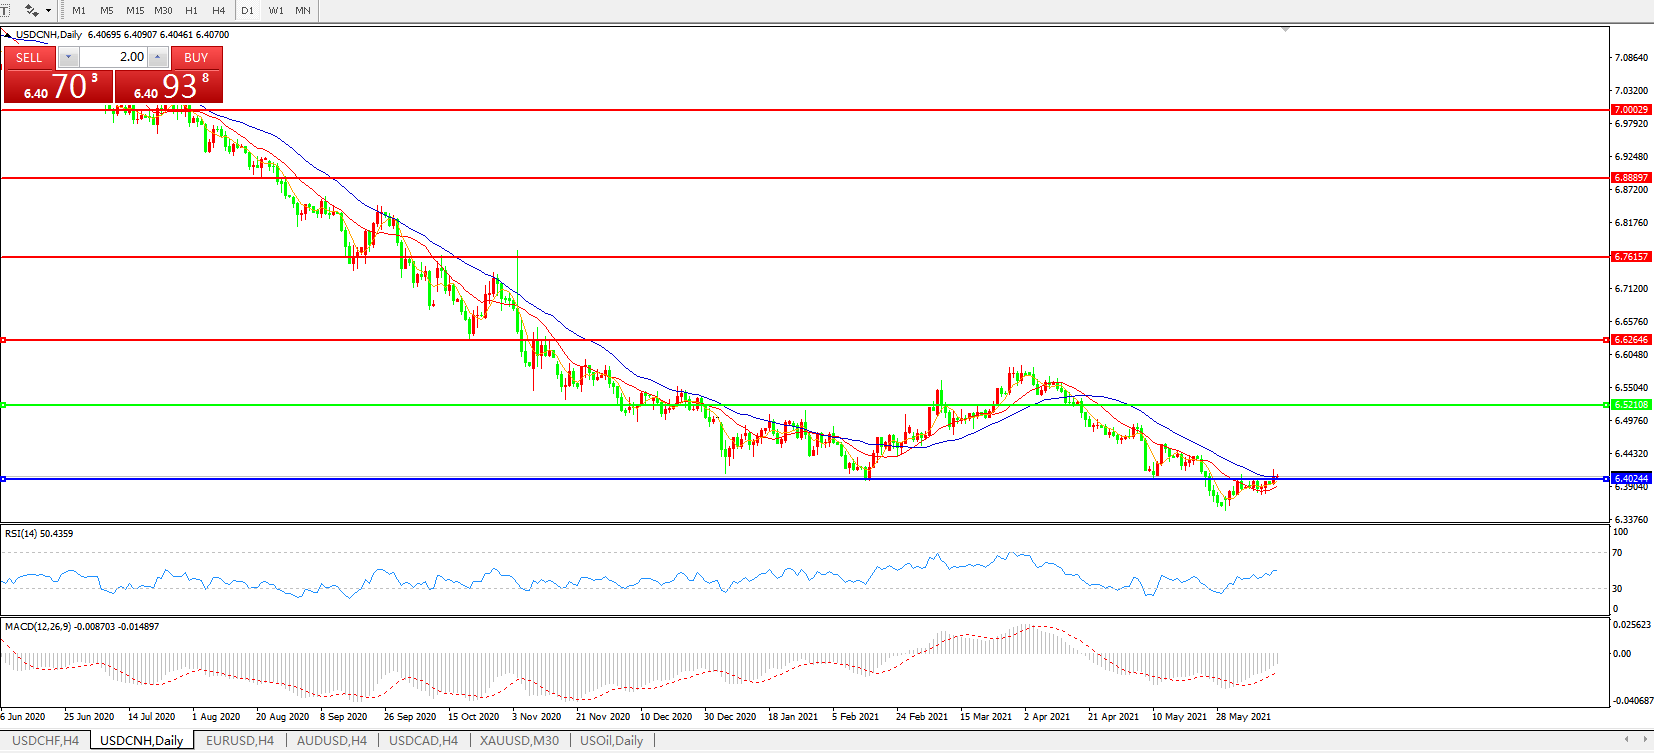Click the text label tool icon
The image size is (1654, 753).
pos(4,10)
